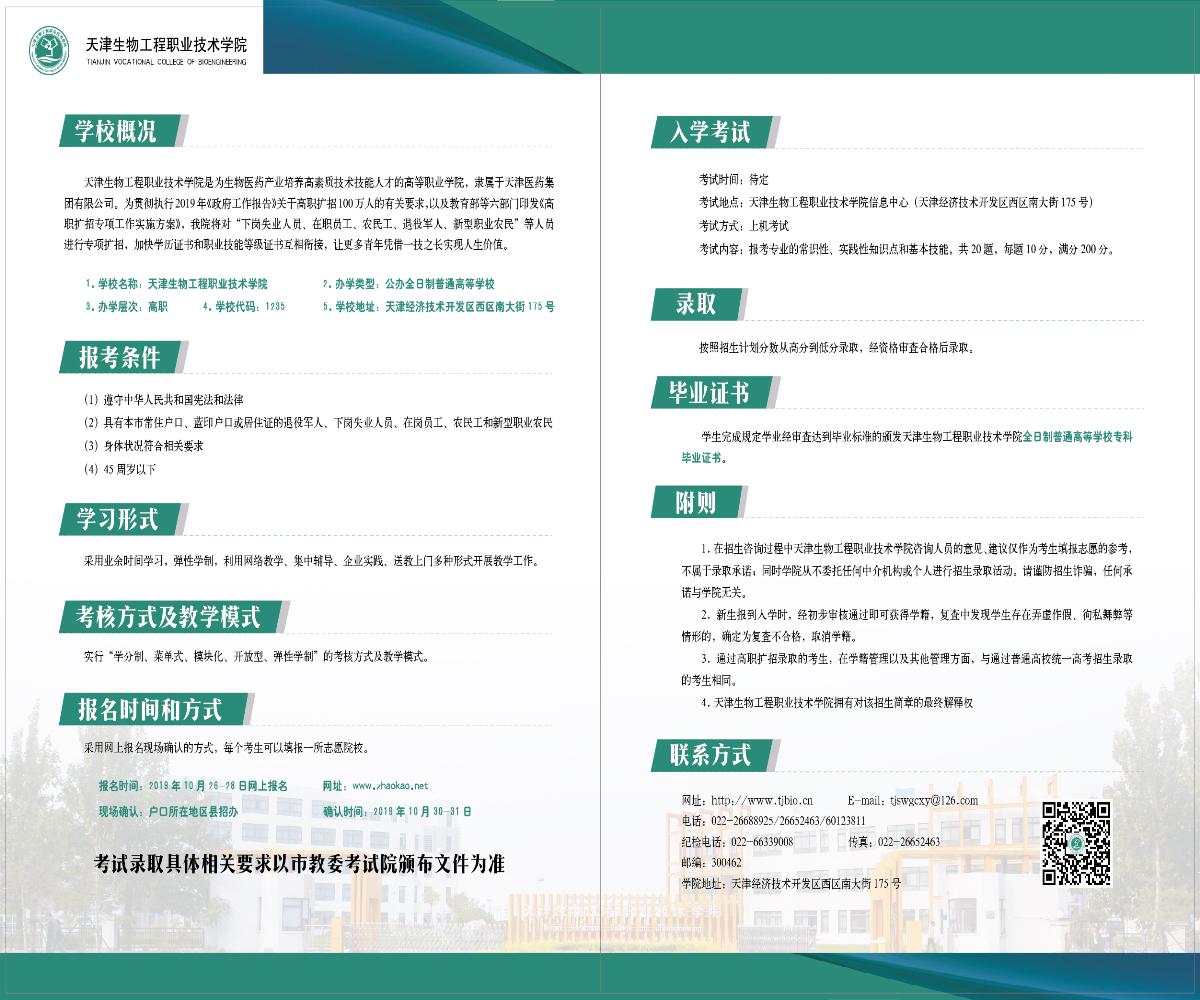The width and height of the screenshot is (1200, 1000).
Task: Click the 考试内容 description line
Action: click(x=907, y=249)
